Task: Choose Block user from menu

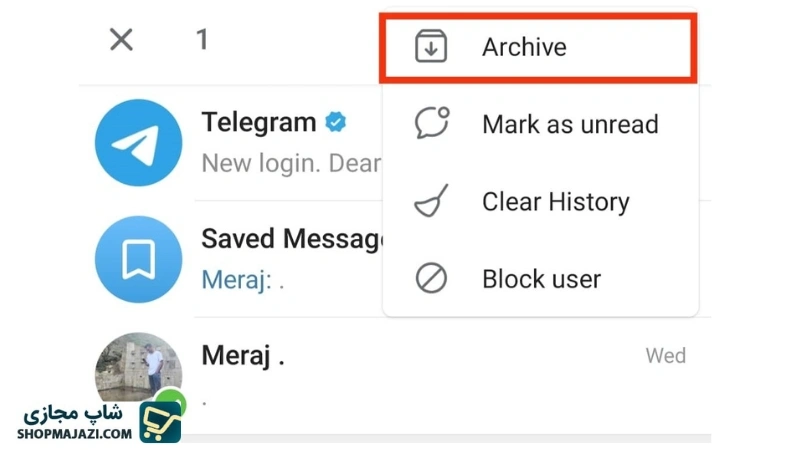Action: [541, 278]
